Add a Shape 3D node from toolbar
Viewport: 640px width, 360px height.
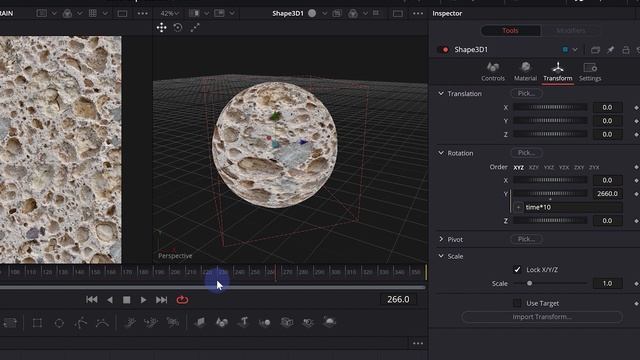[x=222, y=322]
